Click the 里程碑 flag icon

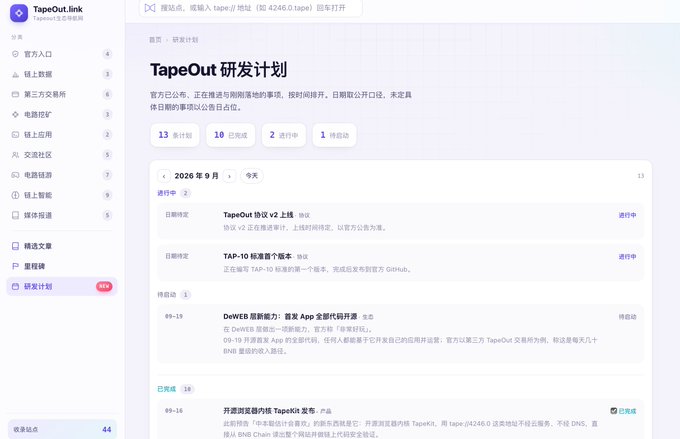coord(15,266)
